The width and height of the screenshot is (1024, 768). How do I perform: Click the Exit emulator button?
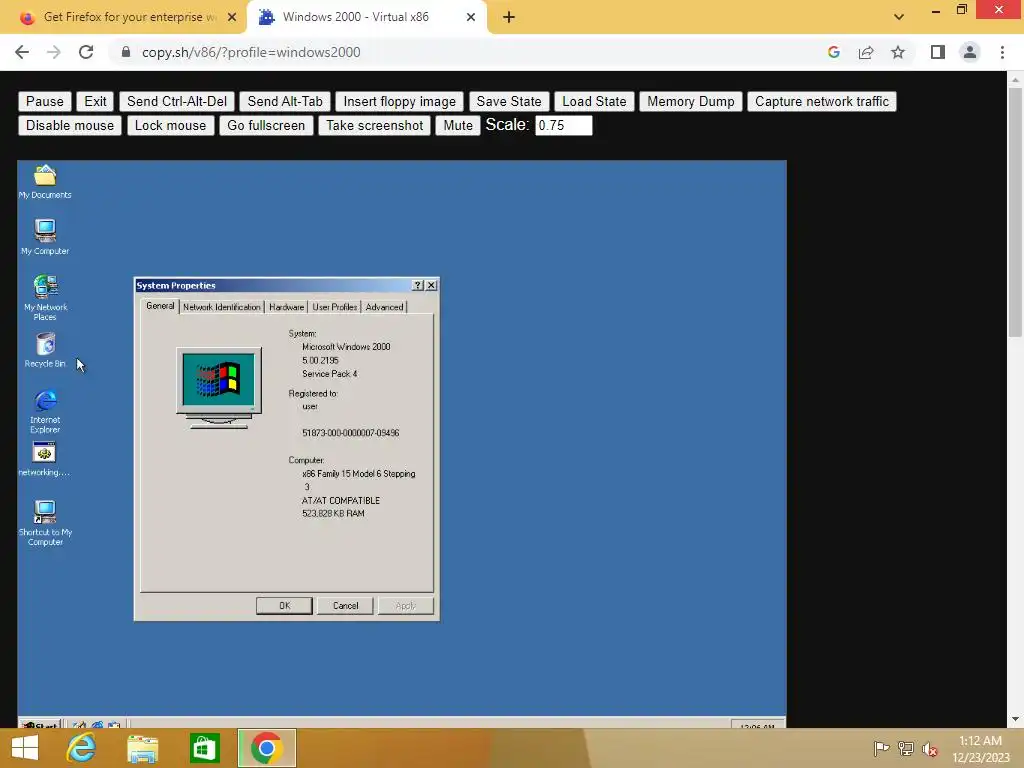tap(95, 101)
